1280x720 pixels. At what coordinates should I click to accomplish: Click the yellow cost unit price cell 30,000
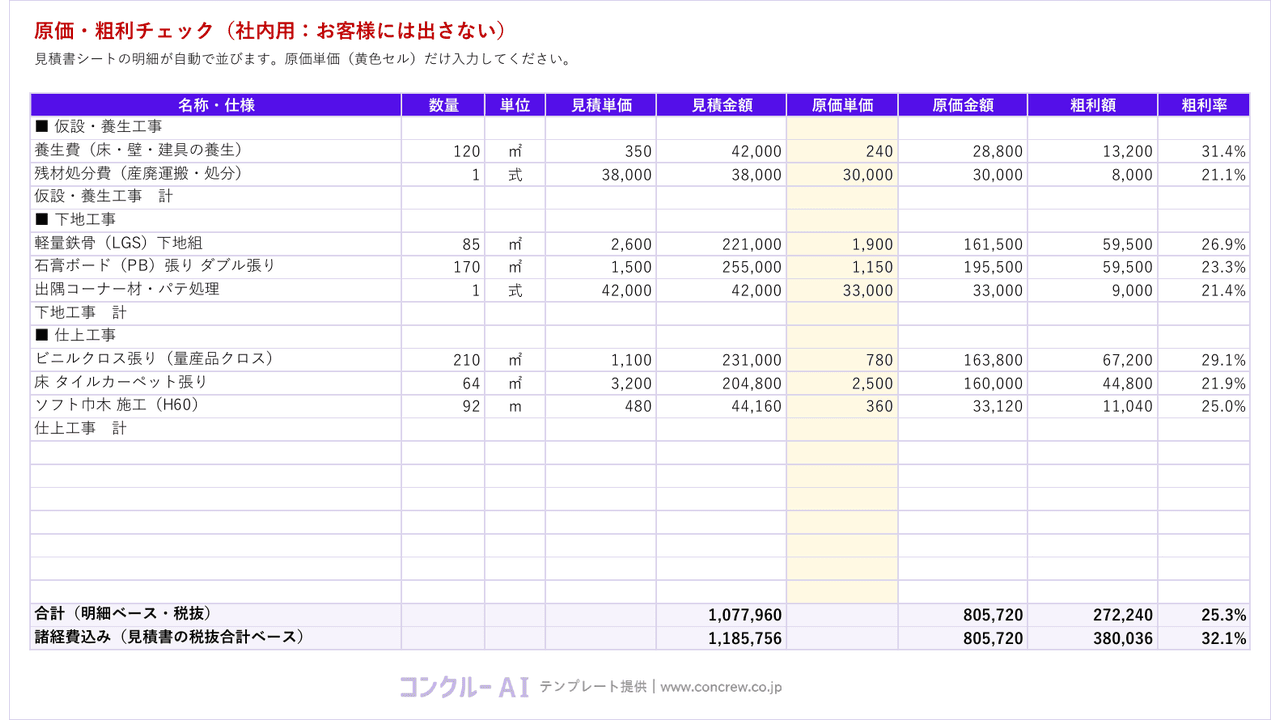click(x=842, y=174)
